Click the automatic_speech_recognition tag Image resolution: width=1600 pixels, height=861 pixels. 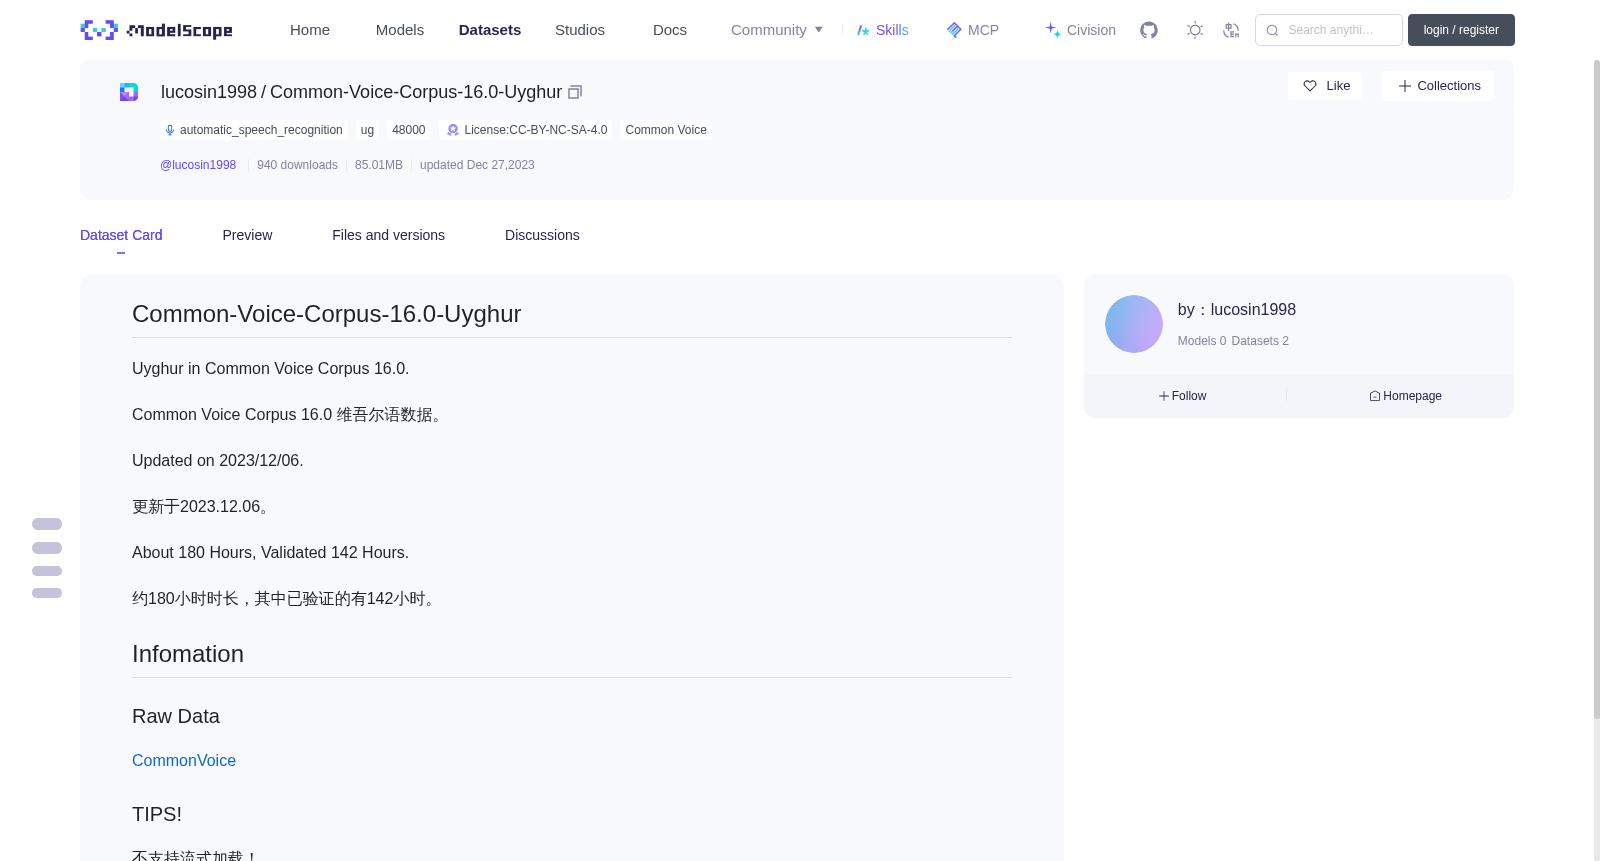254,130
